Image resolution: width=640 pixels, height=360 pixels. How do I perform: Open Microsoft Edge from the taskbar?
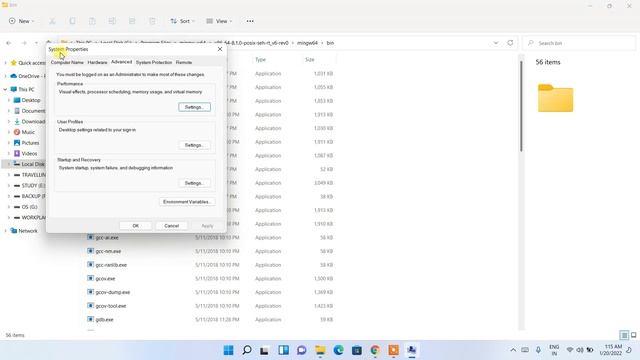338,350
